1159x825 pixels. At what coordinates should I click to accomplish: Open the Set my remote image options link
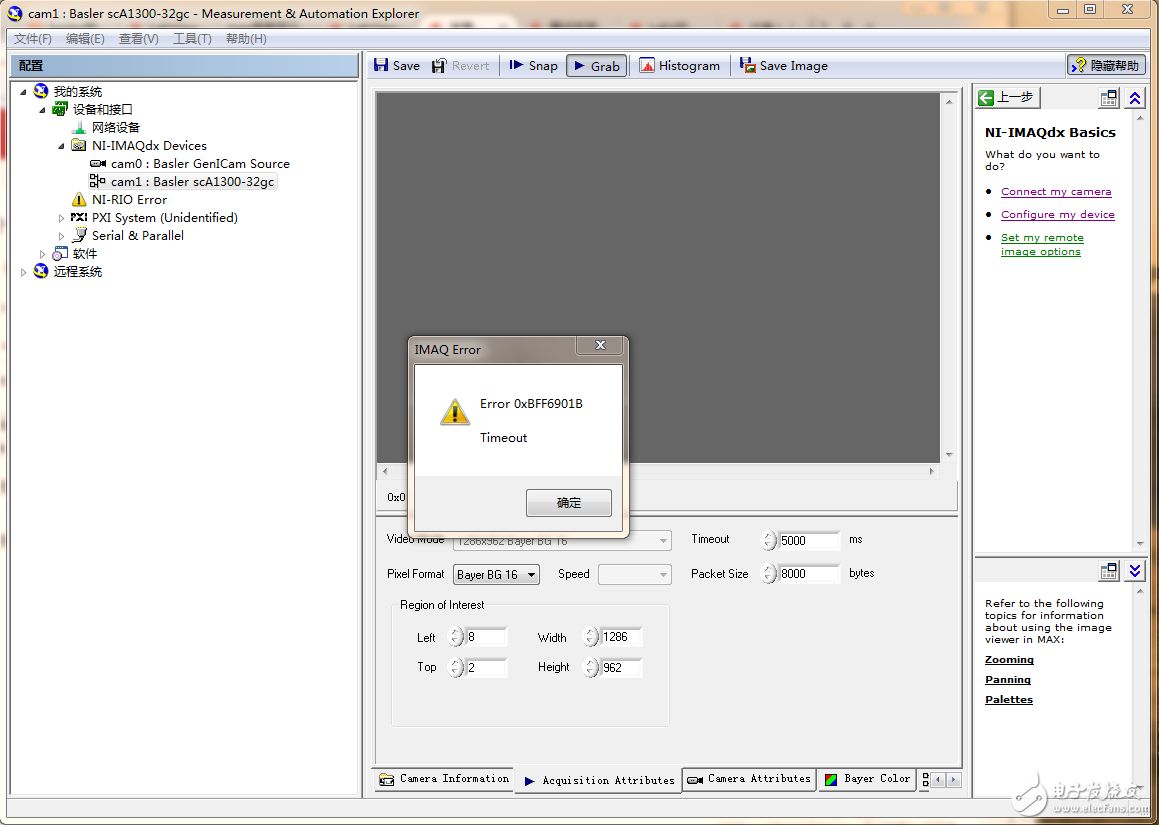coord(1042,245)
